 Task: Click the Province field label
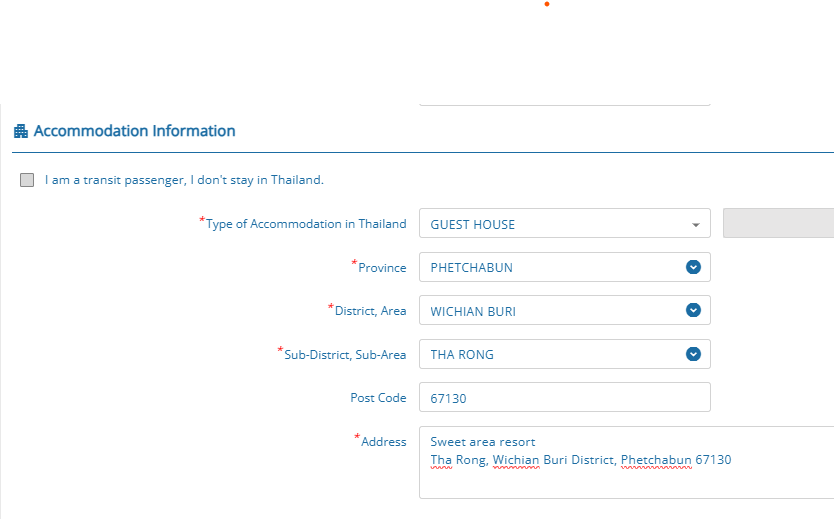point(382,268)
